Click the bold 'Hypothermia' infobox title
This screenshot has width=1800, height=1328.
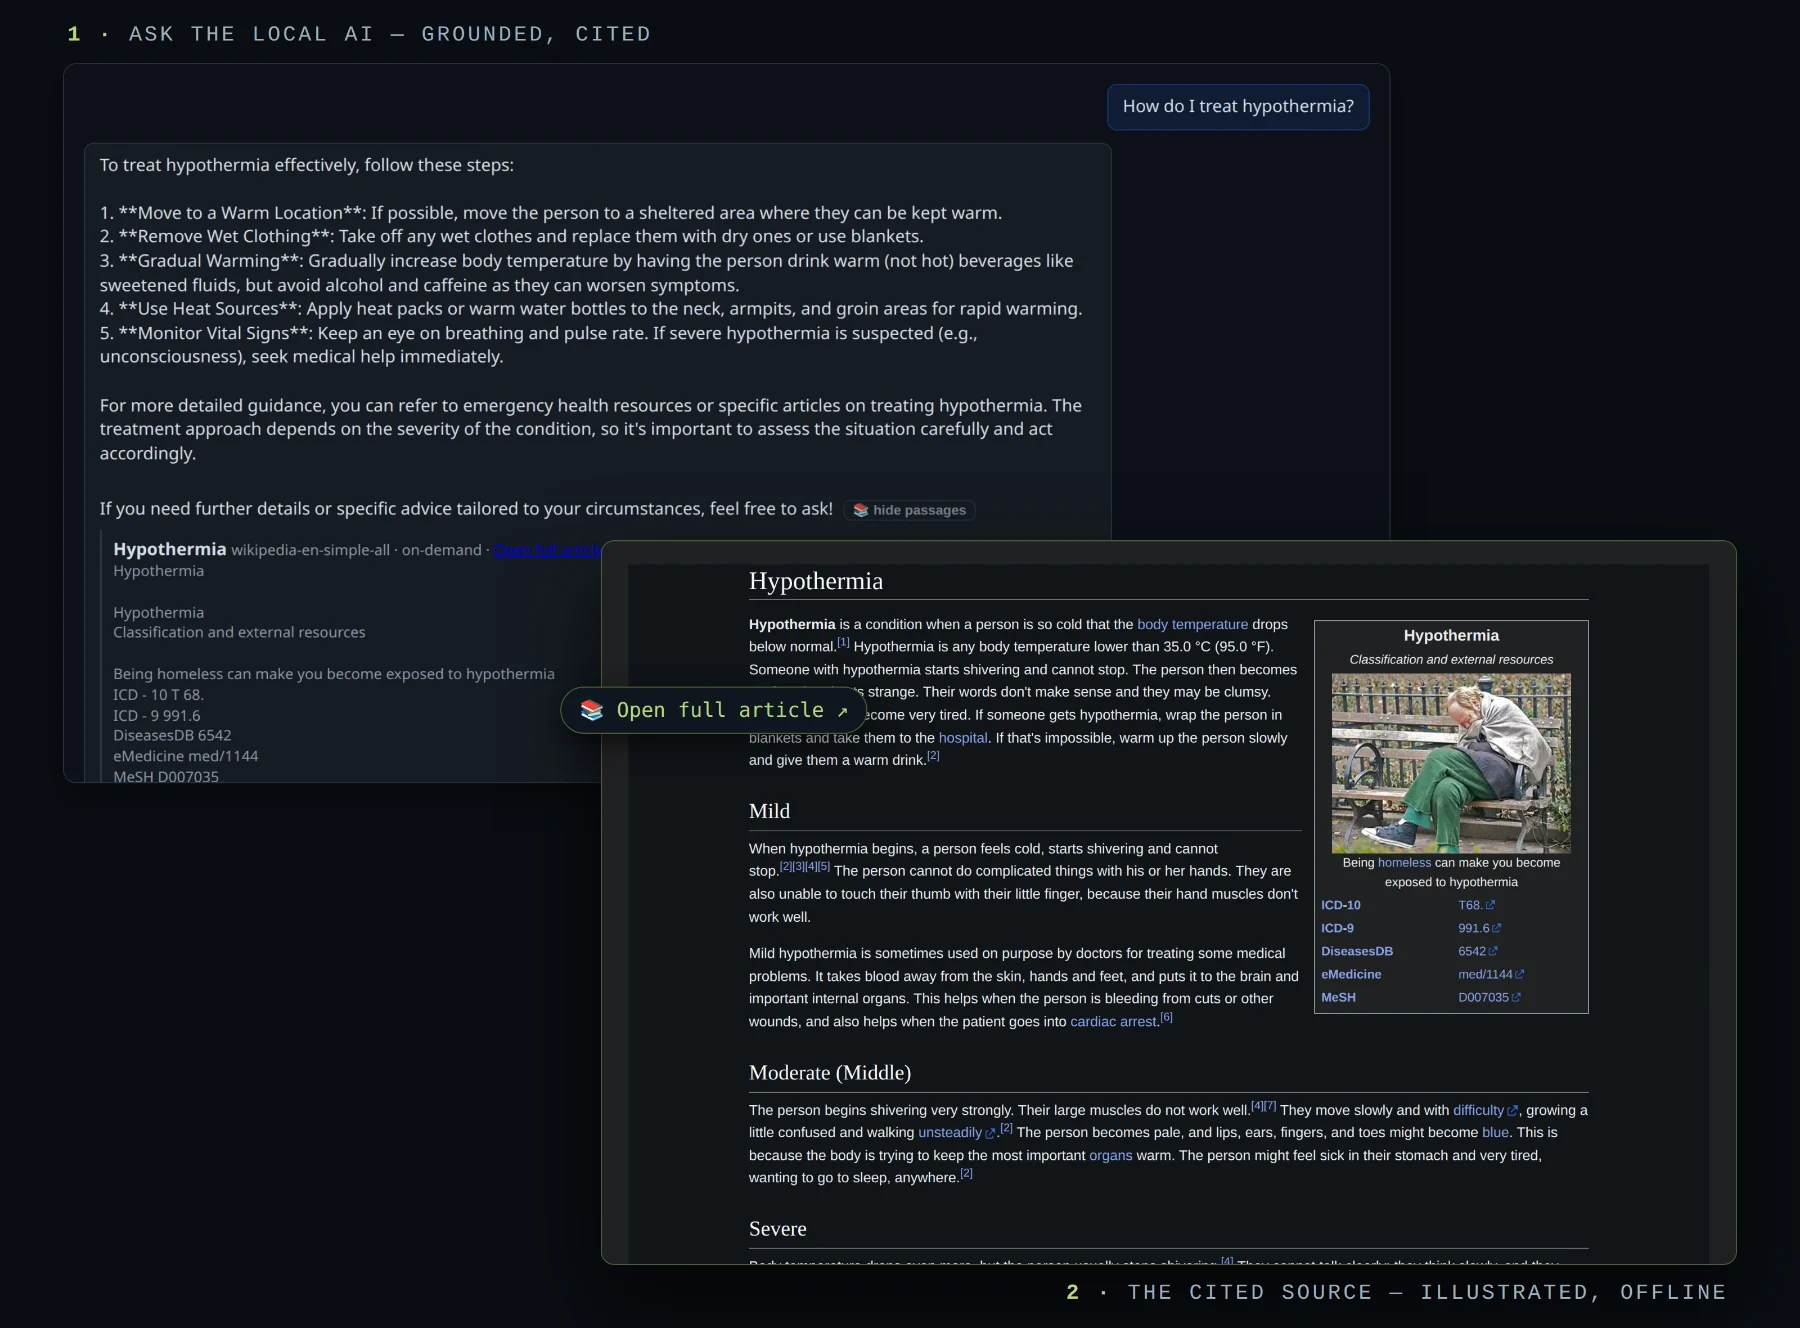coord(1451,636)
